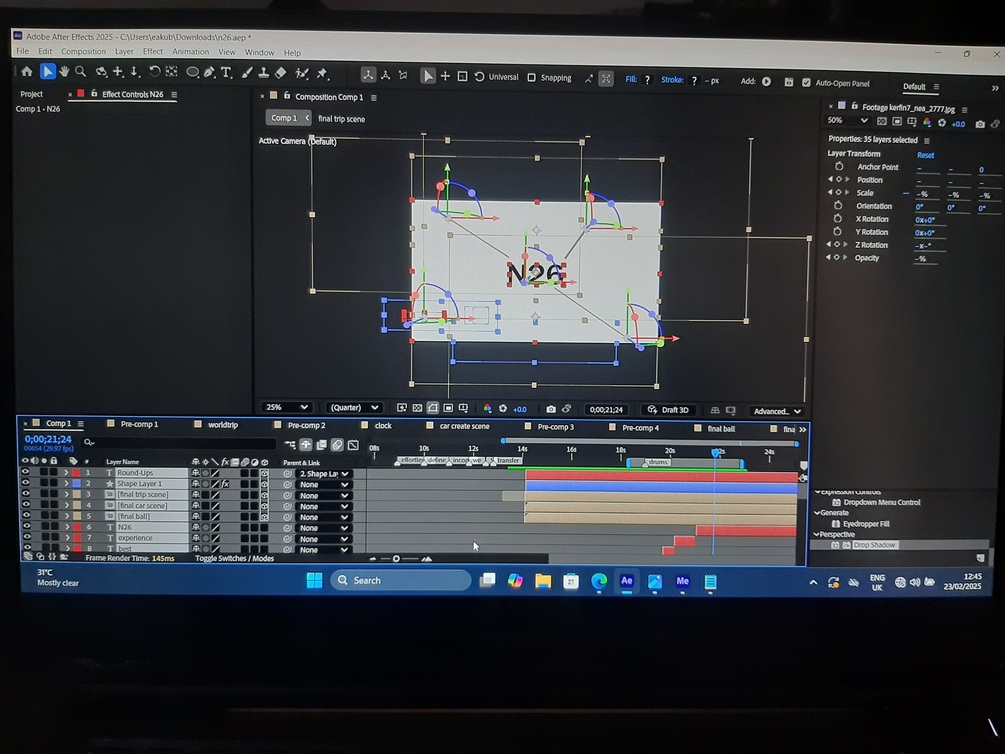
Task: Hide the Round-Ups layer
Action: [26, 472]
